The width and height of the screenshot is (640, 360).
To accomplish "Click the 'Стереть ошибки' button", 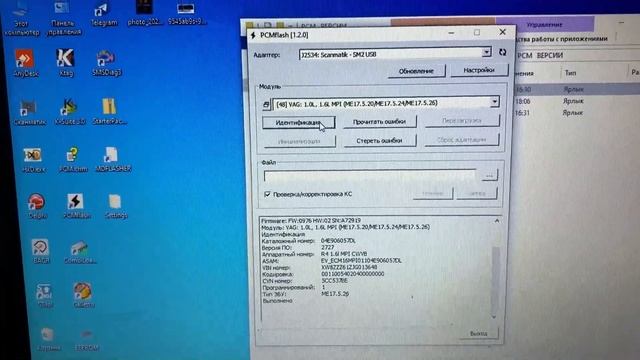I will pyautogui.click(x=380, y=140).
